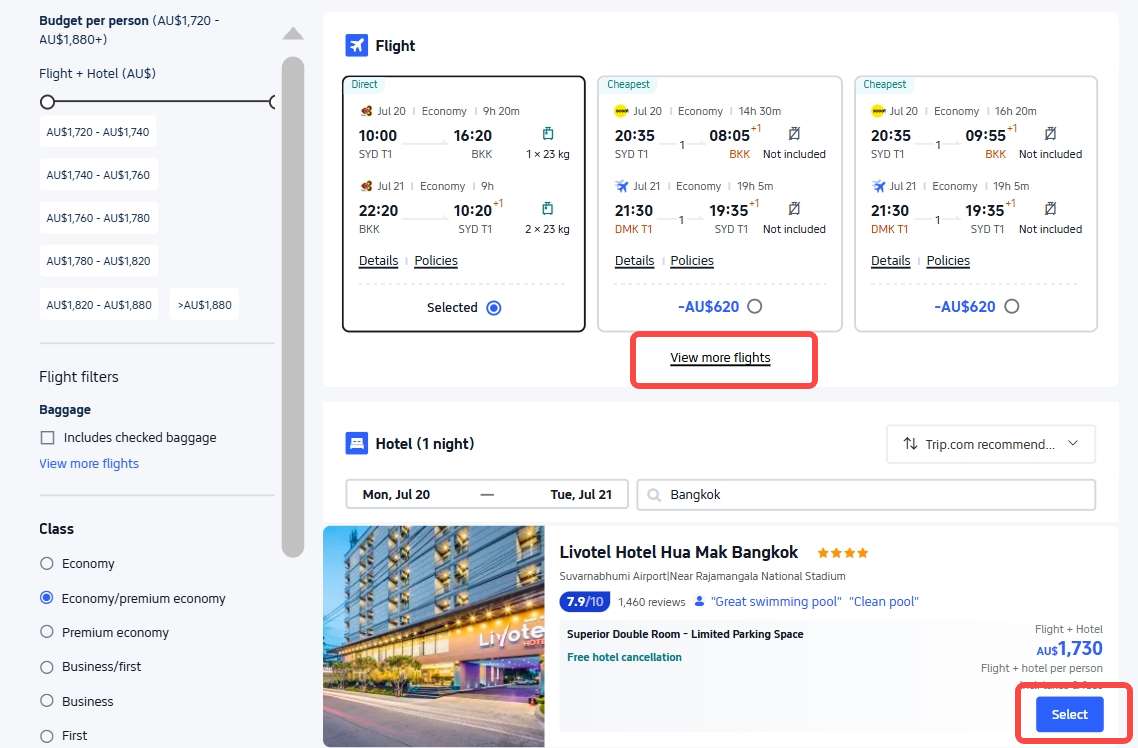Click the 1 × 23 kg baggage icon
The width and height of the screenshot is (1138, 748).
548,133
